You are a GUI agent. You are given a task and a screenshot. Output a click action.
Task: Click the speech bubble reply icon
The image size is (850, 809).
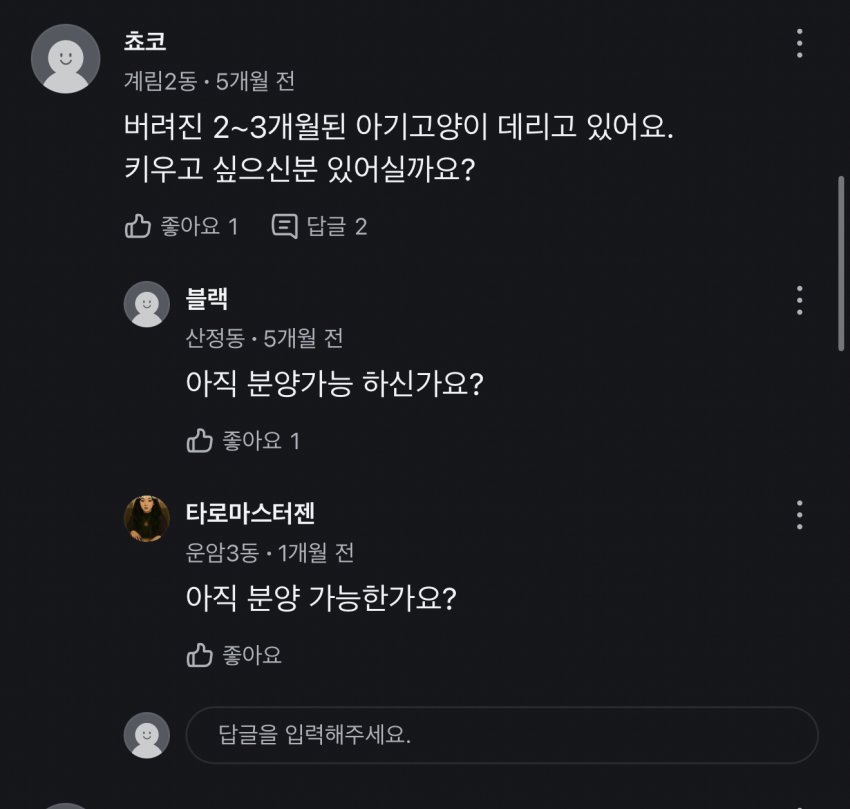(285, 226)
